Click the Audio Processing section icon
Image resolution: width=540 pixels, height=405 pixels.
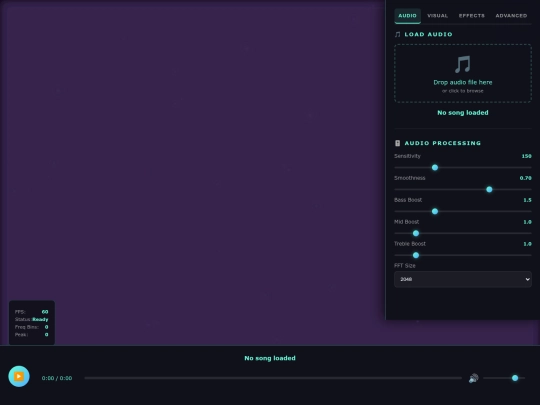397,143
